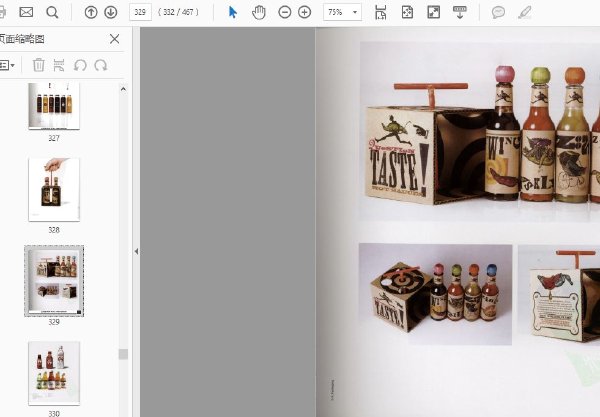Open the search magnifier tool
This screenshot has width=600, height=417.
click(52, 12)
